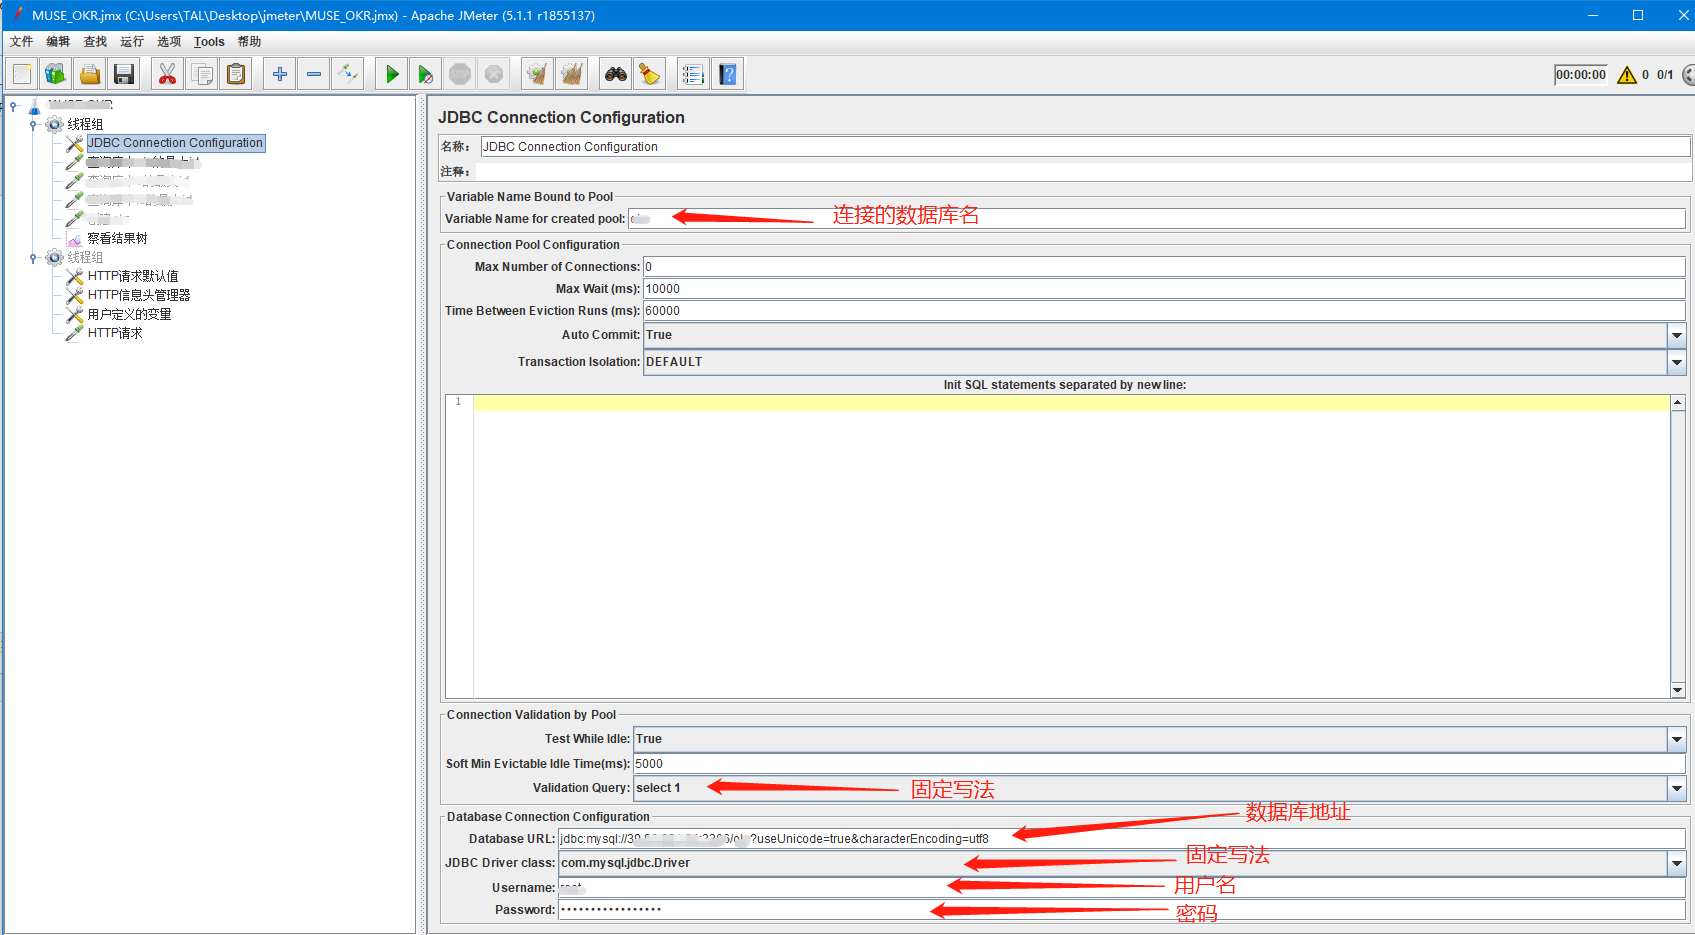Start the test with green play icon
Image resolution: width=1695 pixels, height=935 pixels.
point(392,74)
